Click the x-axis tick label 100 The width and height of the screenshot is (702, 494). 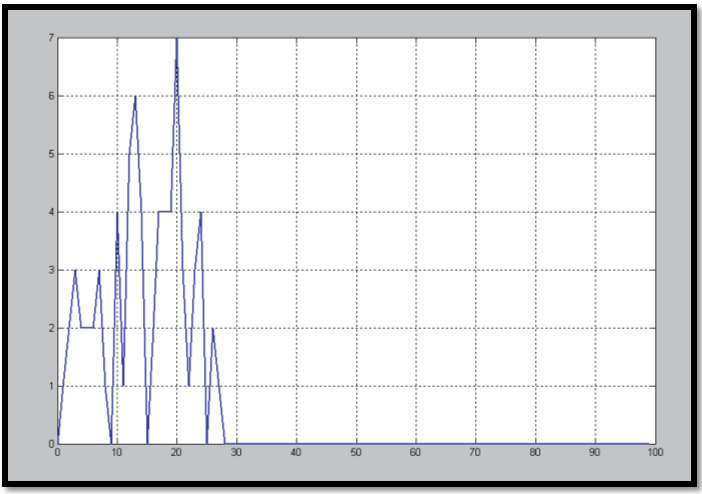click(653, 453)
